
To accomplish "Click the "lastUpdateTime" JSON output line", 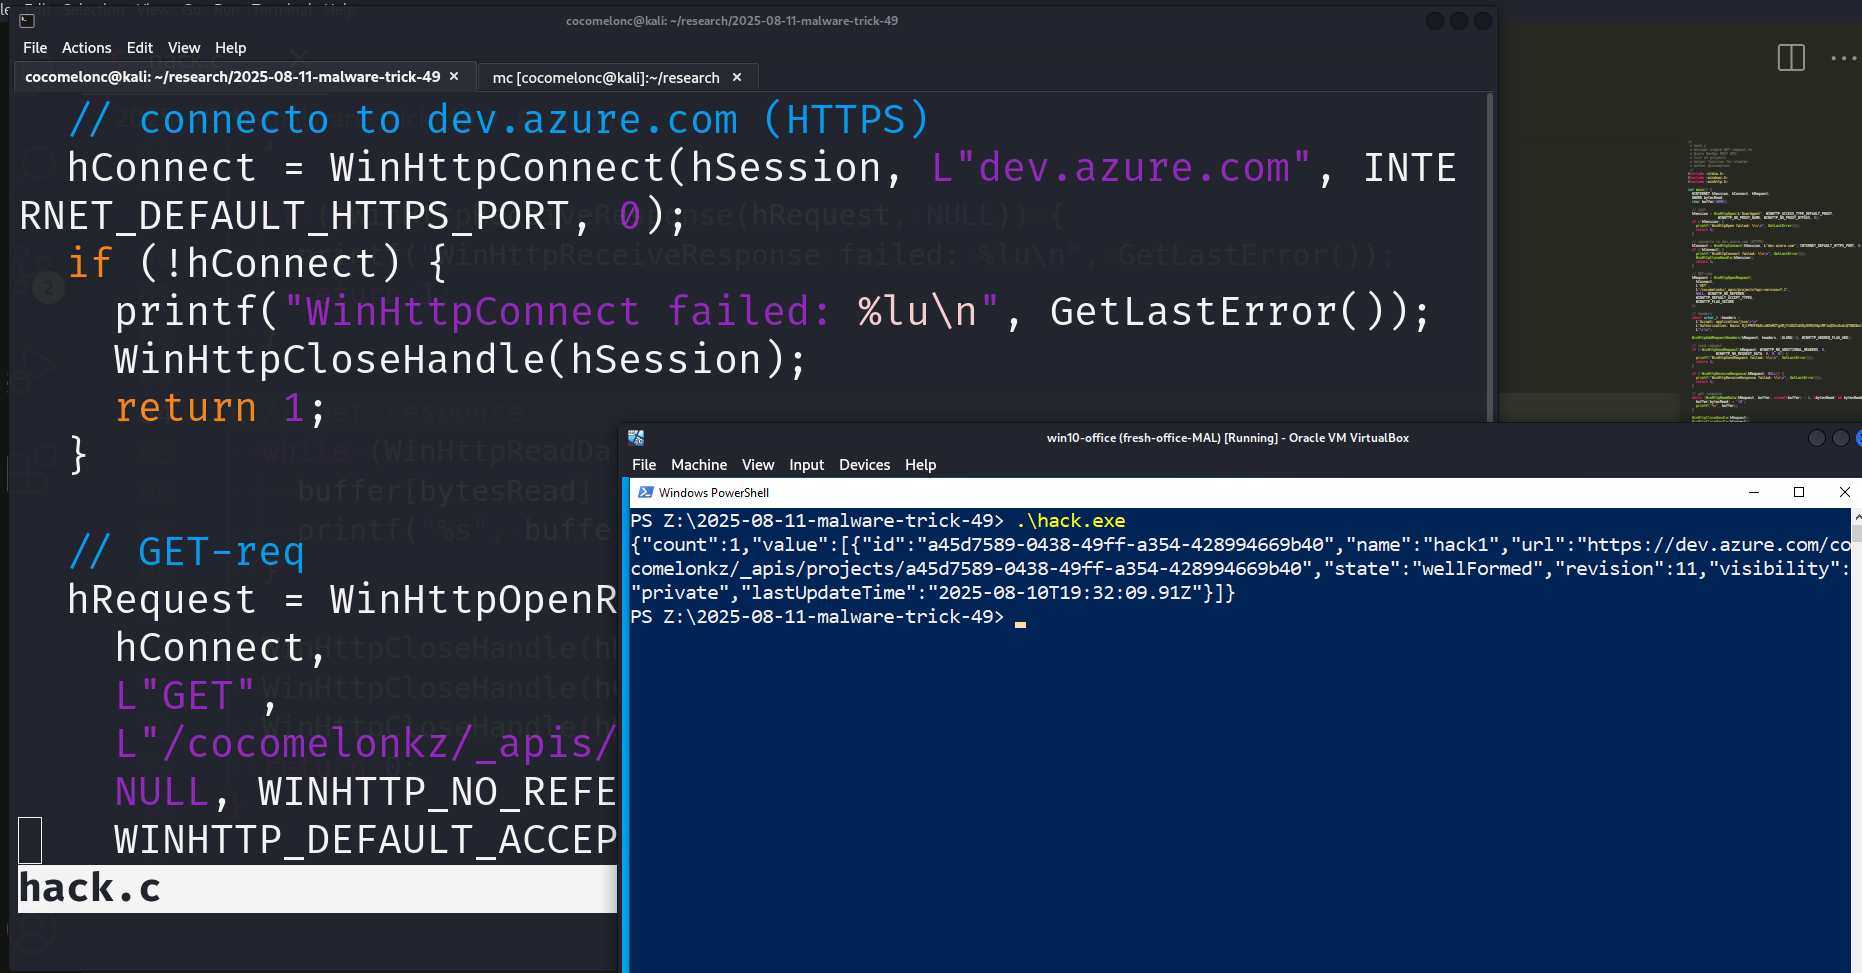I will (x=933, y=593).
